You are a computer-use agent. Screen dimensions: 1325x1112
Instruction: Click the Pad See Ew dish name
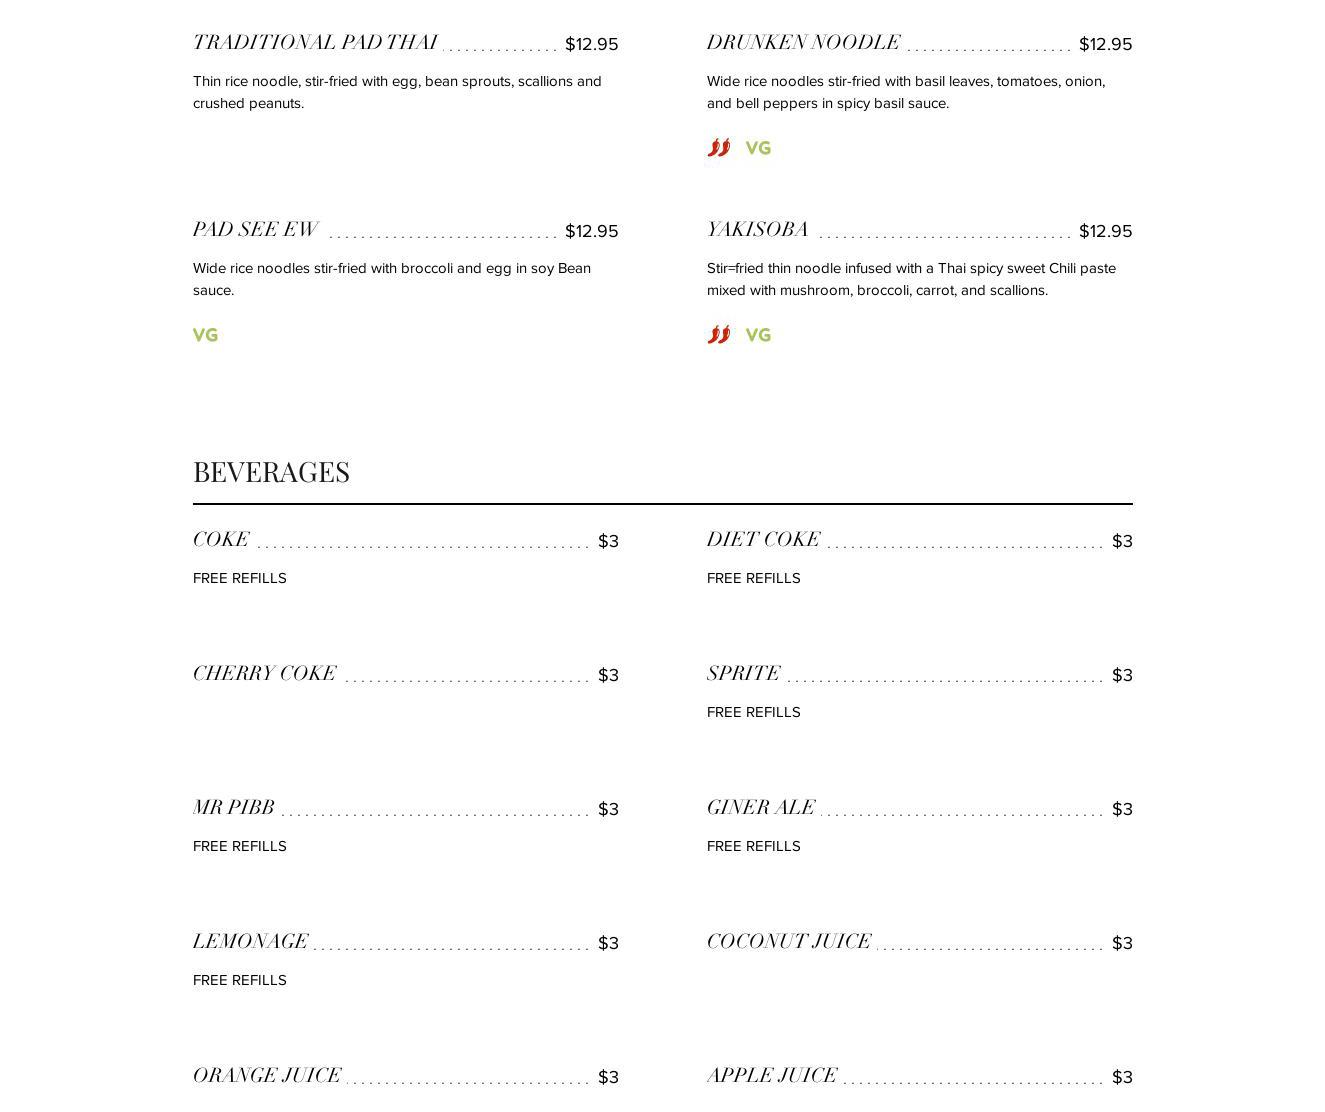click(x=255, y=230)
